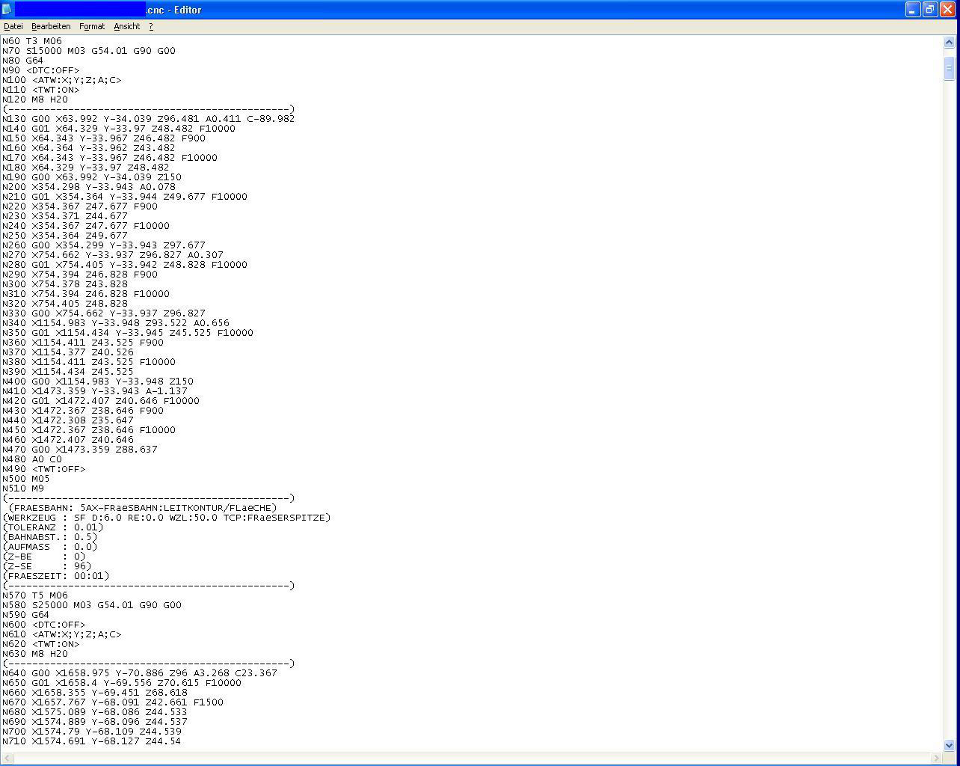Click the Editor document icon in title bar
Viewport: 960px width, 766px height.
pyautogui.click(x=7, y=9)
